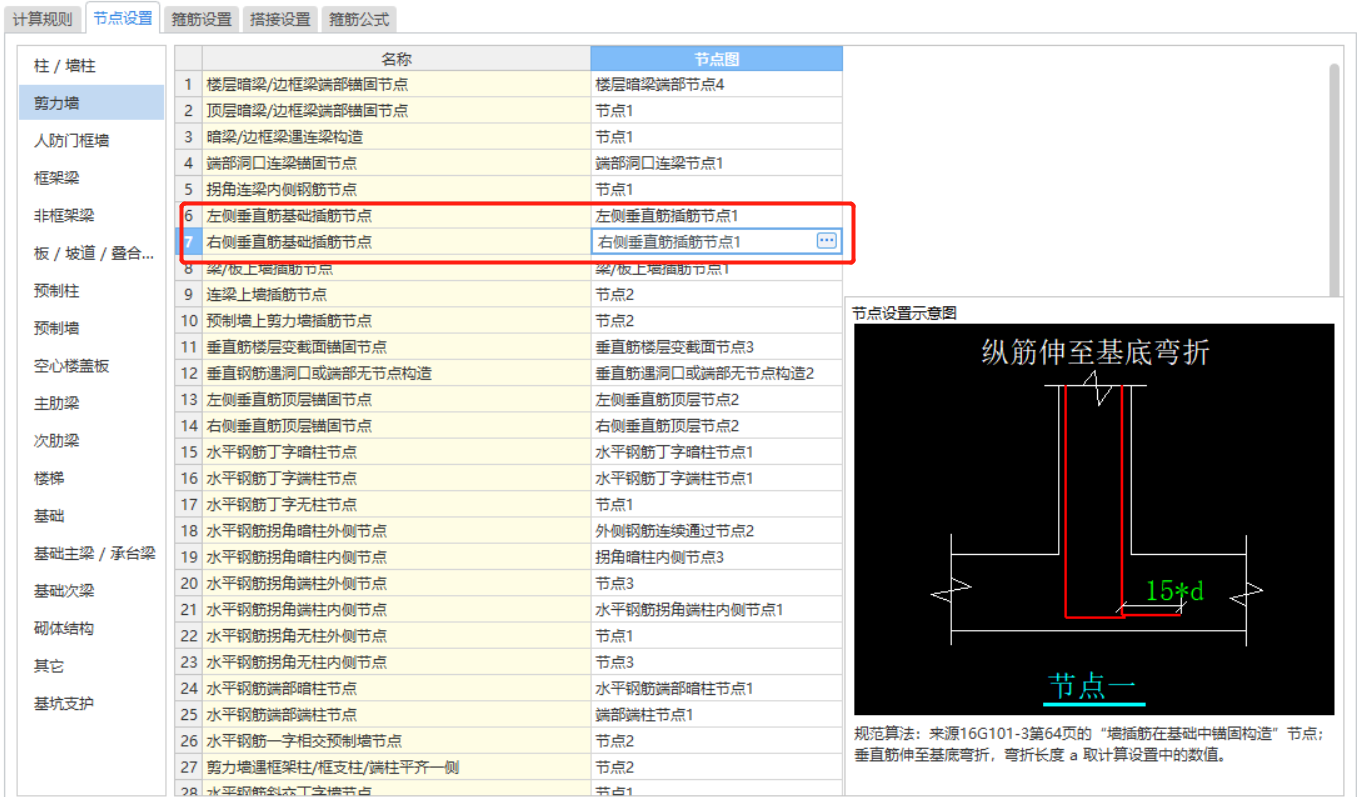Viewport: 1357px width, 797px height.
Task: Select row 水平钢筋拐角端柱内侧节点
Action: 396,609
